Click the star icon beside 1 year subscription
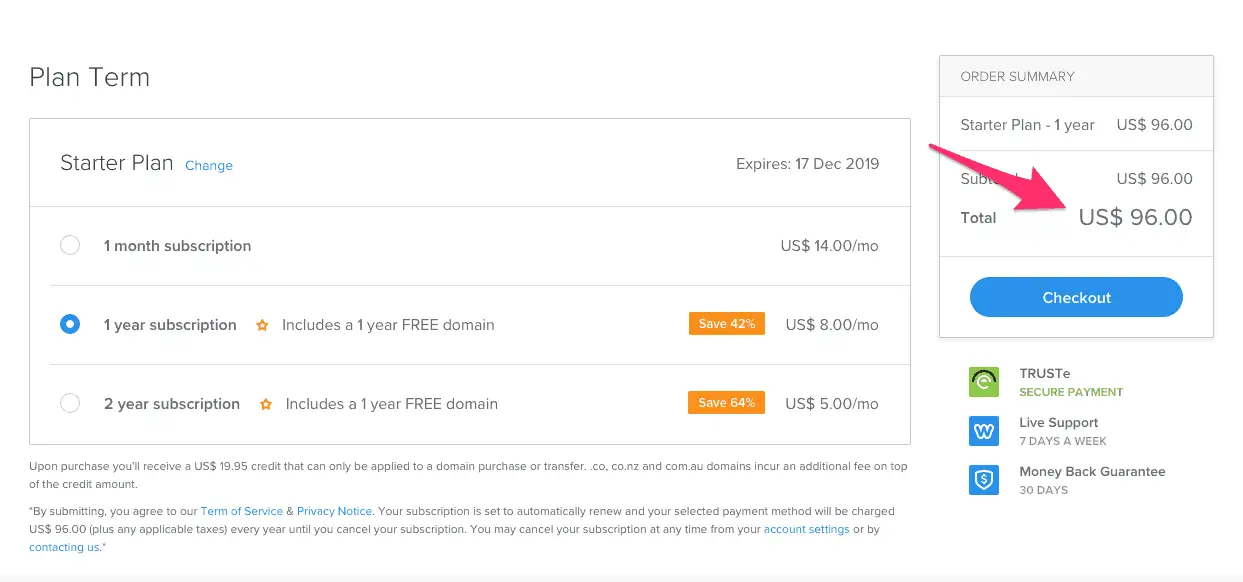 pyautogui.click(x=262, y=325)
